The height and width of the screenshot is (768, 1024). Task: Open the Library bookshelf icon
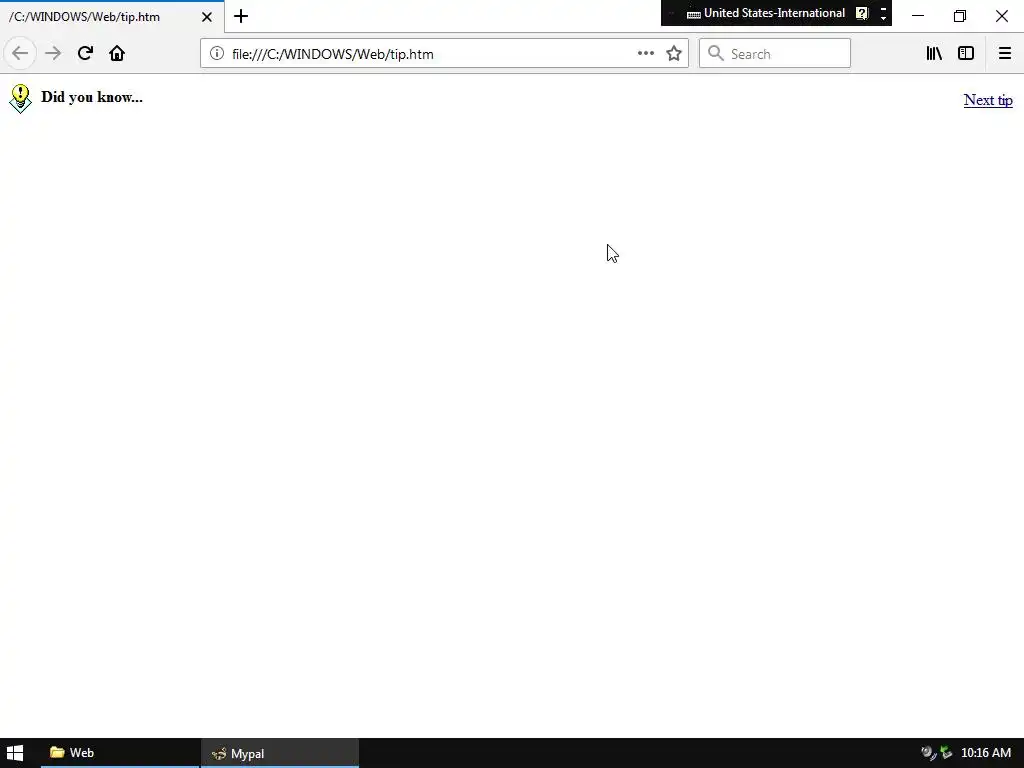(x=934, y=54)
